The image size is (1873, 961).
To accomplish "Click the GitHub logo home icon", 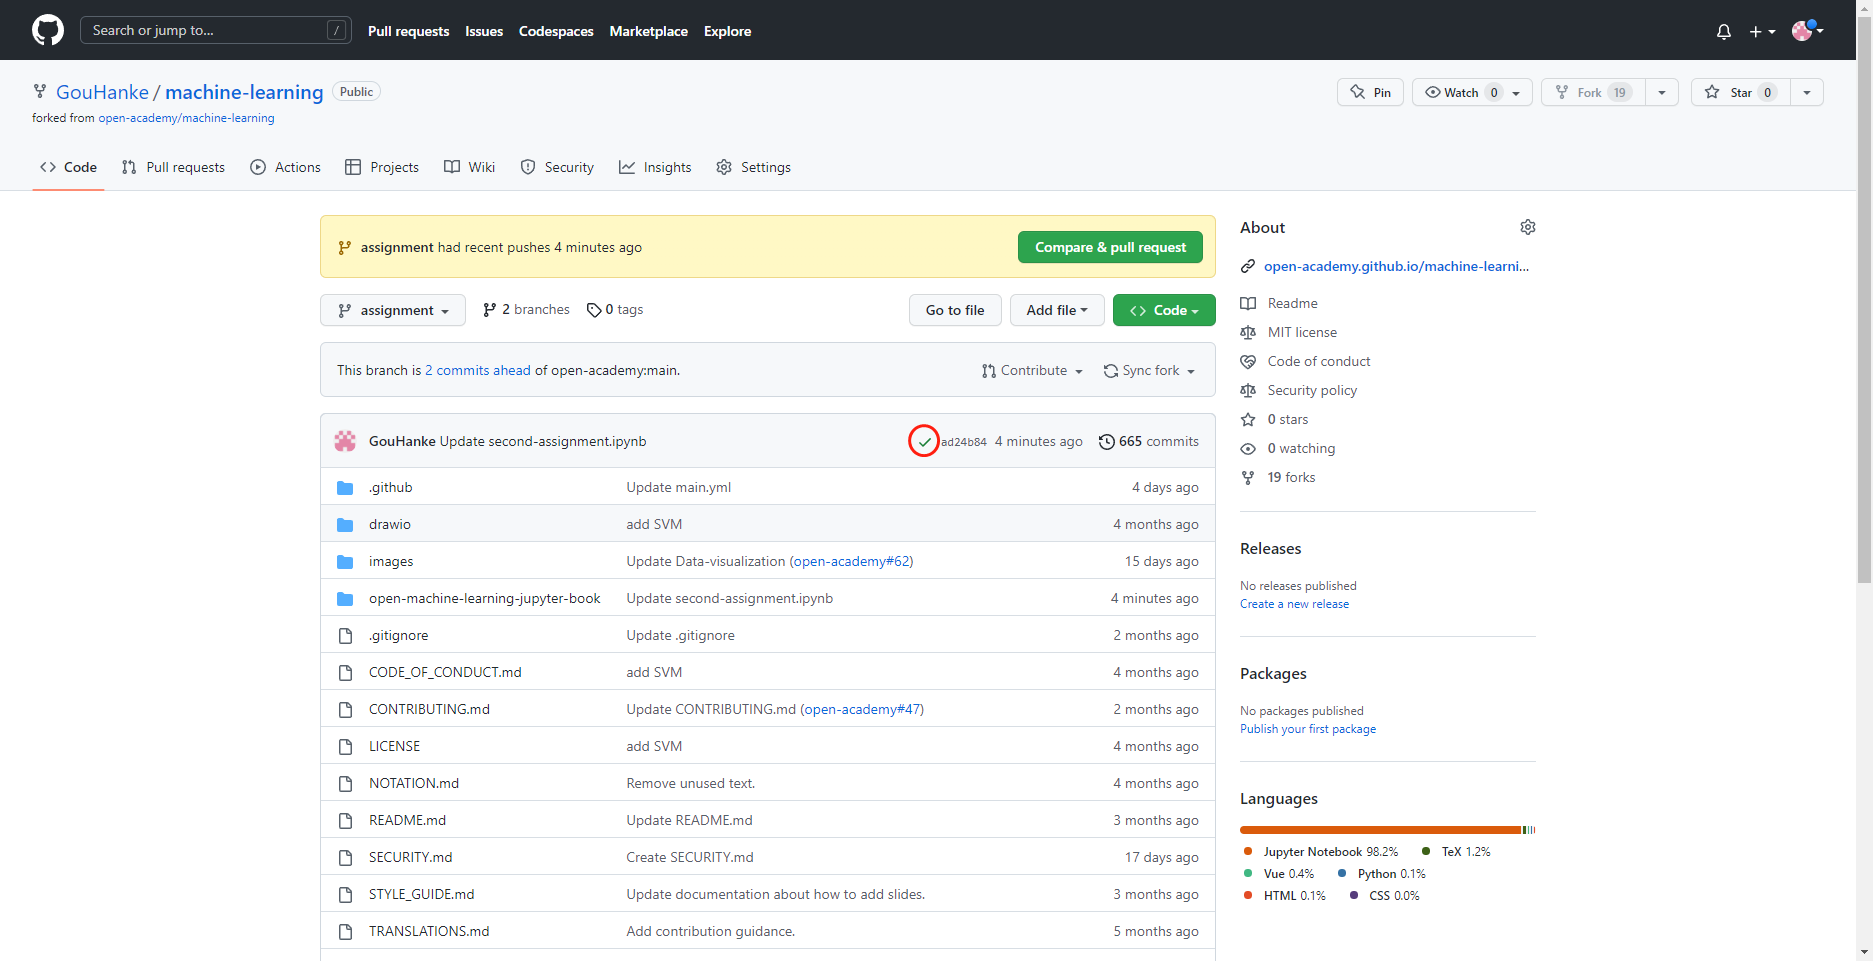I will [48, 30].
